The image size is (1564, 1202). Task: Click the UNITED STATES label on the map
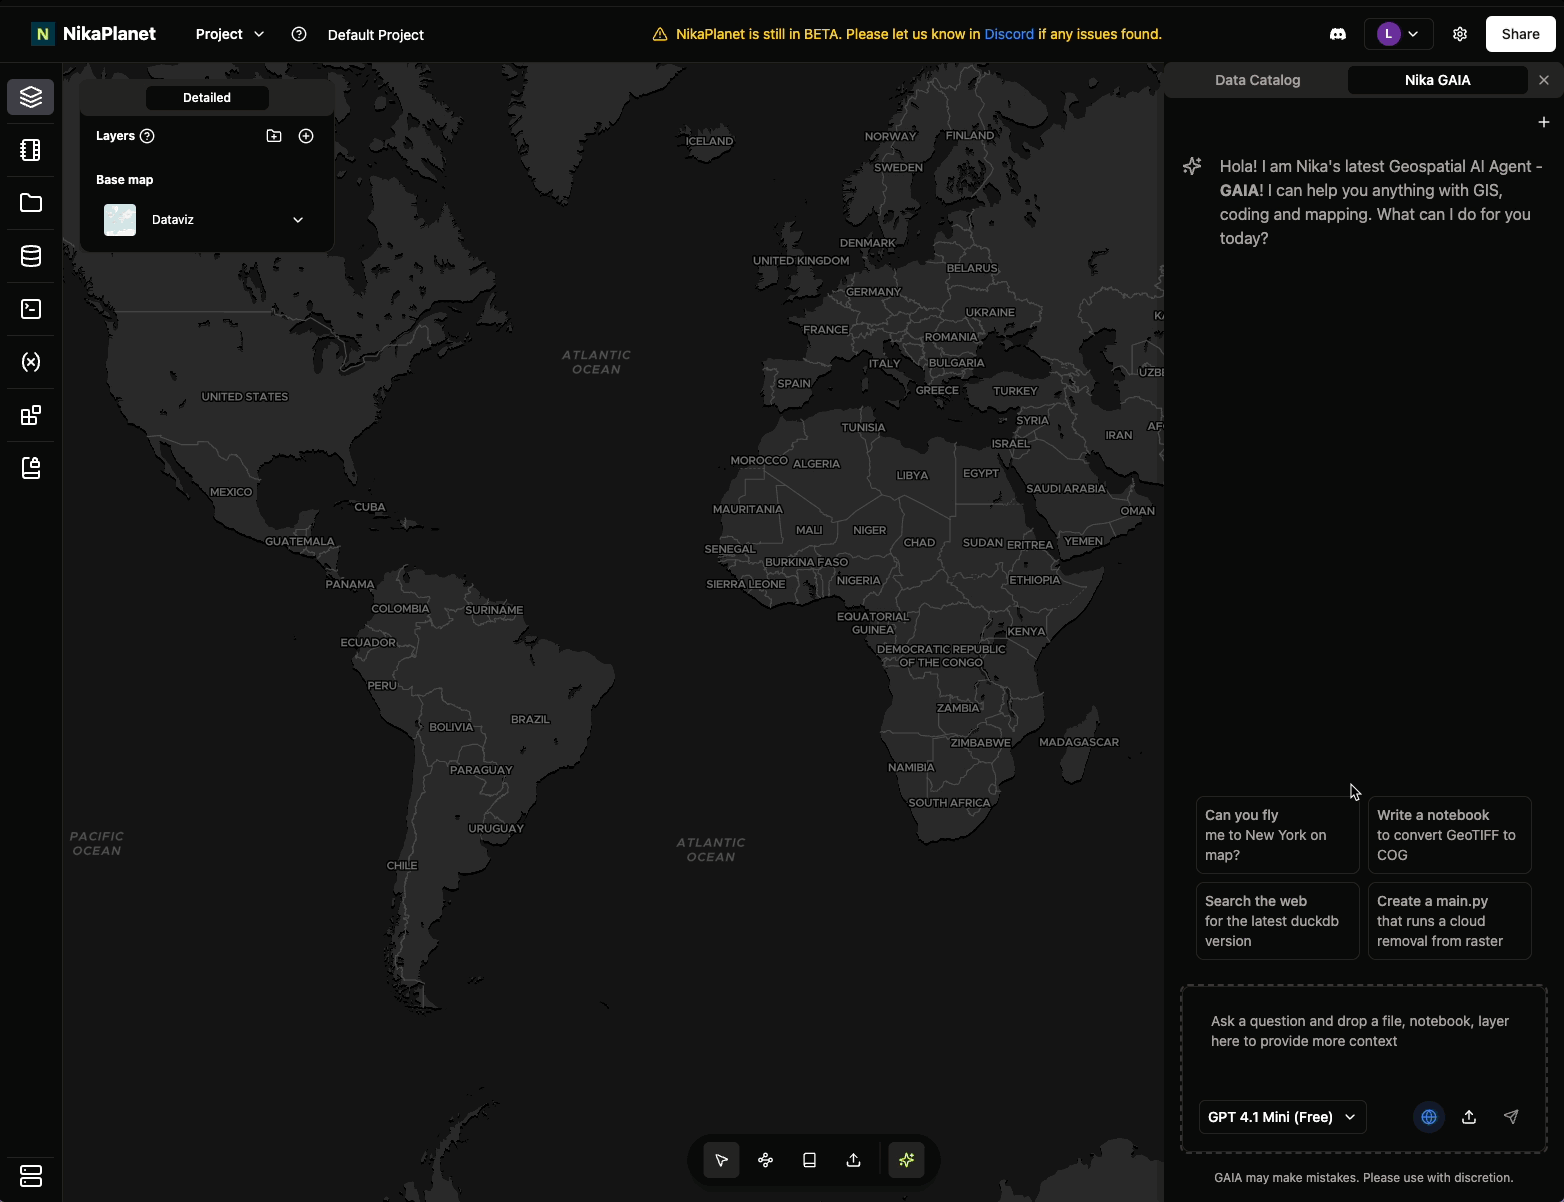coord(245,397)
